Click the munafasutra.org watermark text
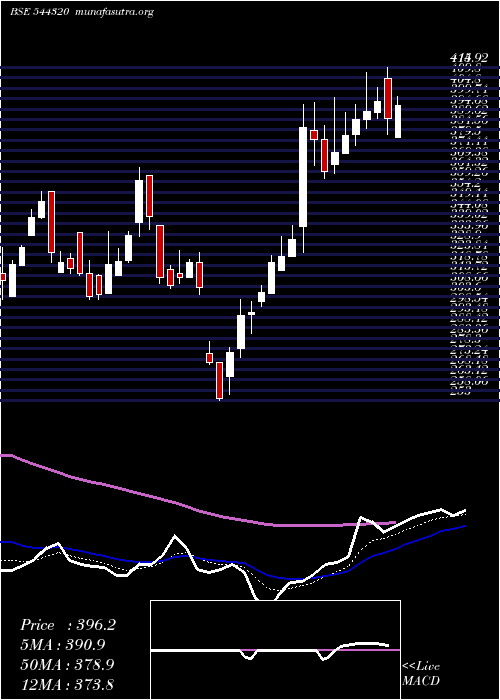The height and width of the screenshot is (700, 500). (115, 12)
